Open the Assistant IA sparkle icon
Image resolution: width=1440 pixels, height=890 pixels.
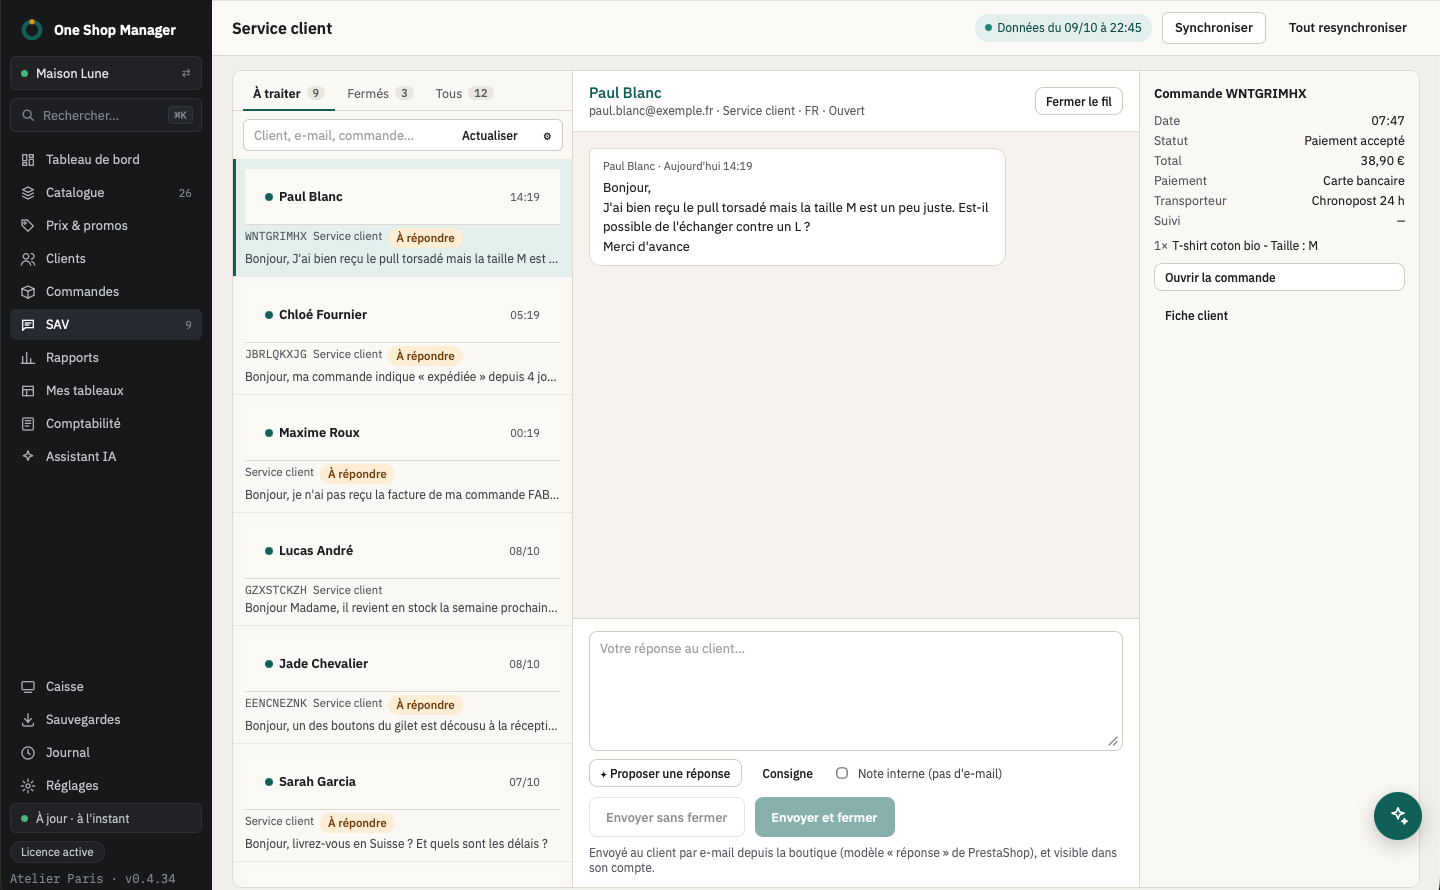28,457
